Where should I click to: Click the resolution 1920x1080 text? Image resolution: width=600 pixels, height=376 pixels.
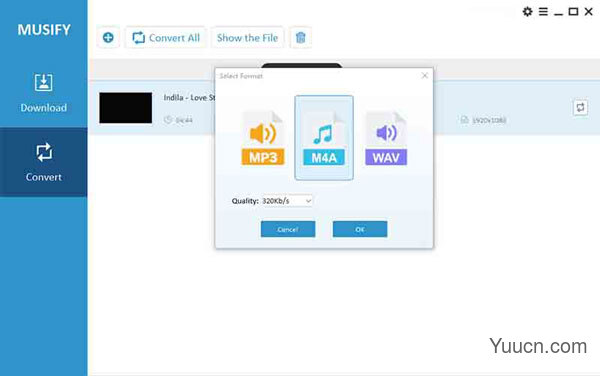tap(489, 120)
